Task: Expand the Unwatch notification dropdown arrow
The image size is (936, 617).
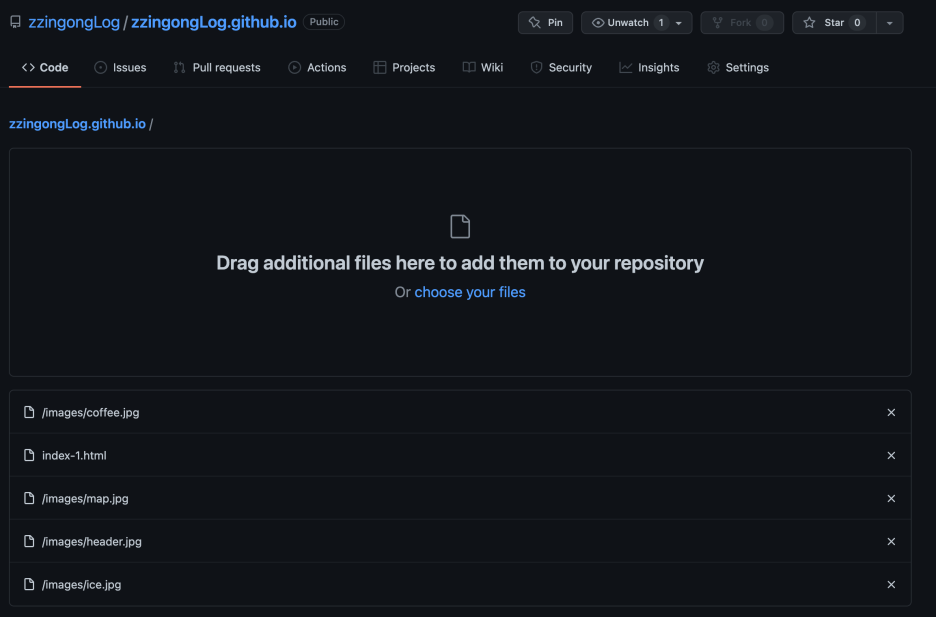Action: click(679, 23)
